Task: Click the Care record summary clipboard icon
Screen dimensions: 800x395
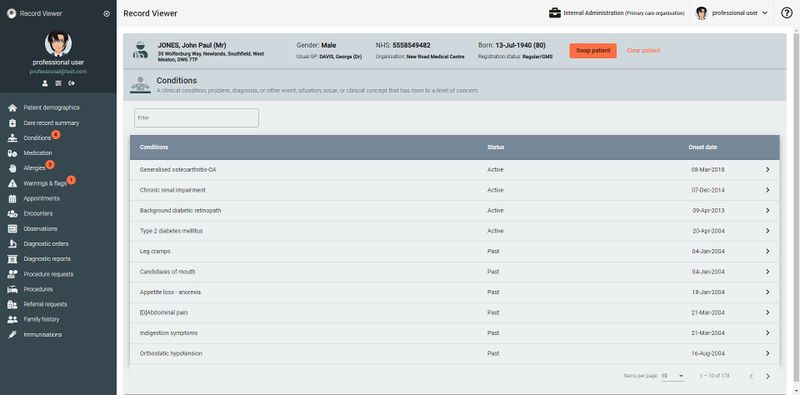Action: [x=13, y=123]
